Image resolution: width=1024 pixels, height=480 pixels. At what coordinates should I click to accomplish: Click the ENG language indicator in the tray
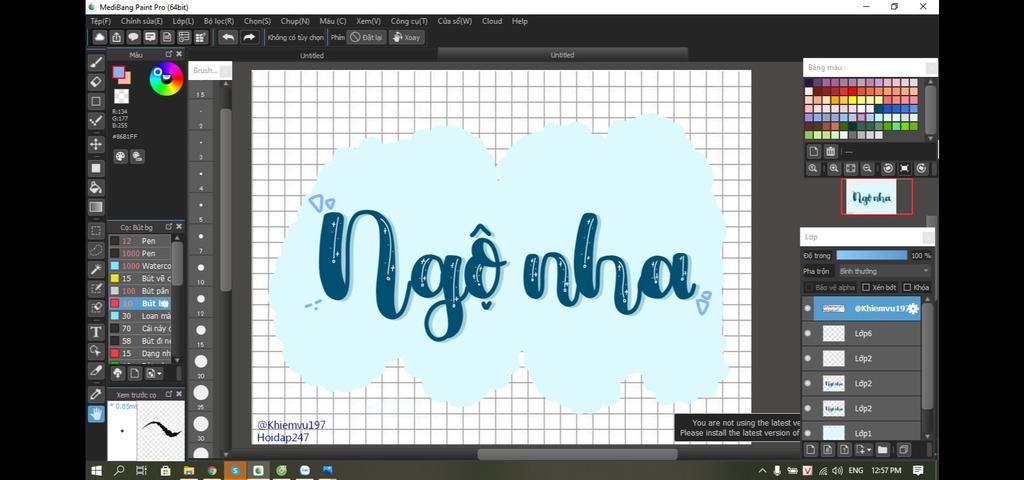tap(856, 470)
